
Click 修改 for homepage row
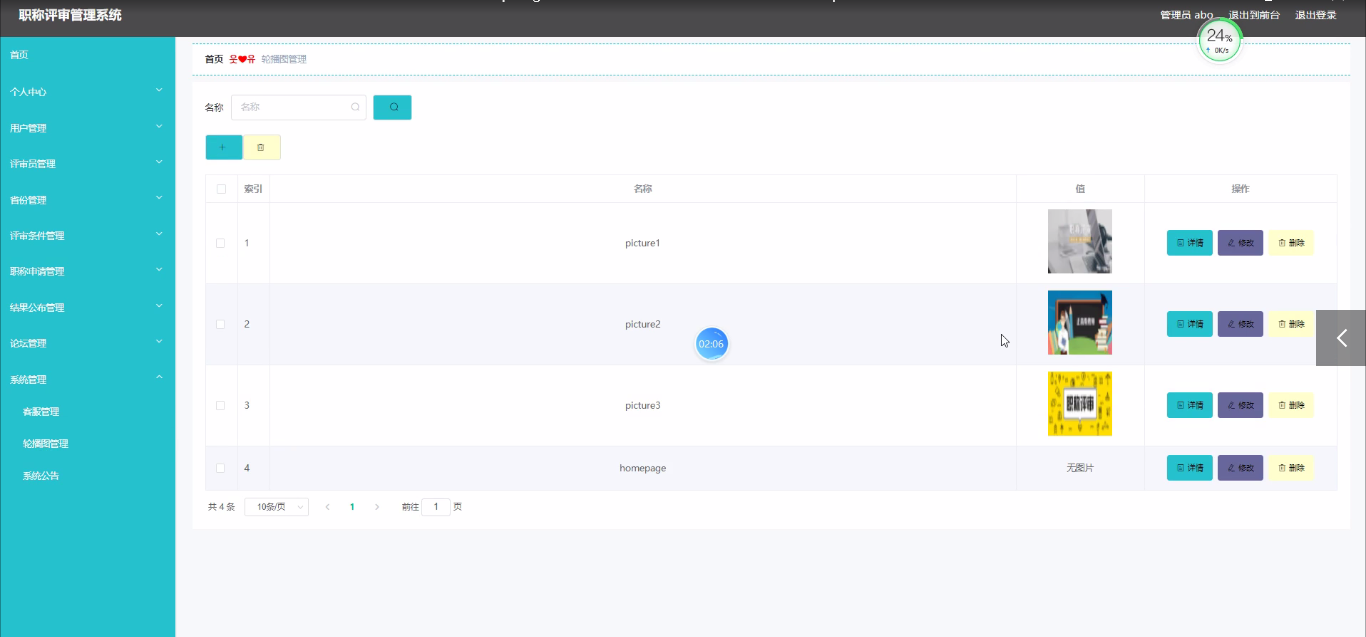[x=1240, y=468]
